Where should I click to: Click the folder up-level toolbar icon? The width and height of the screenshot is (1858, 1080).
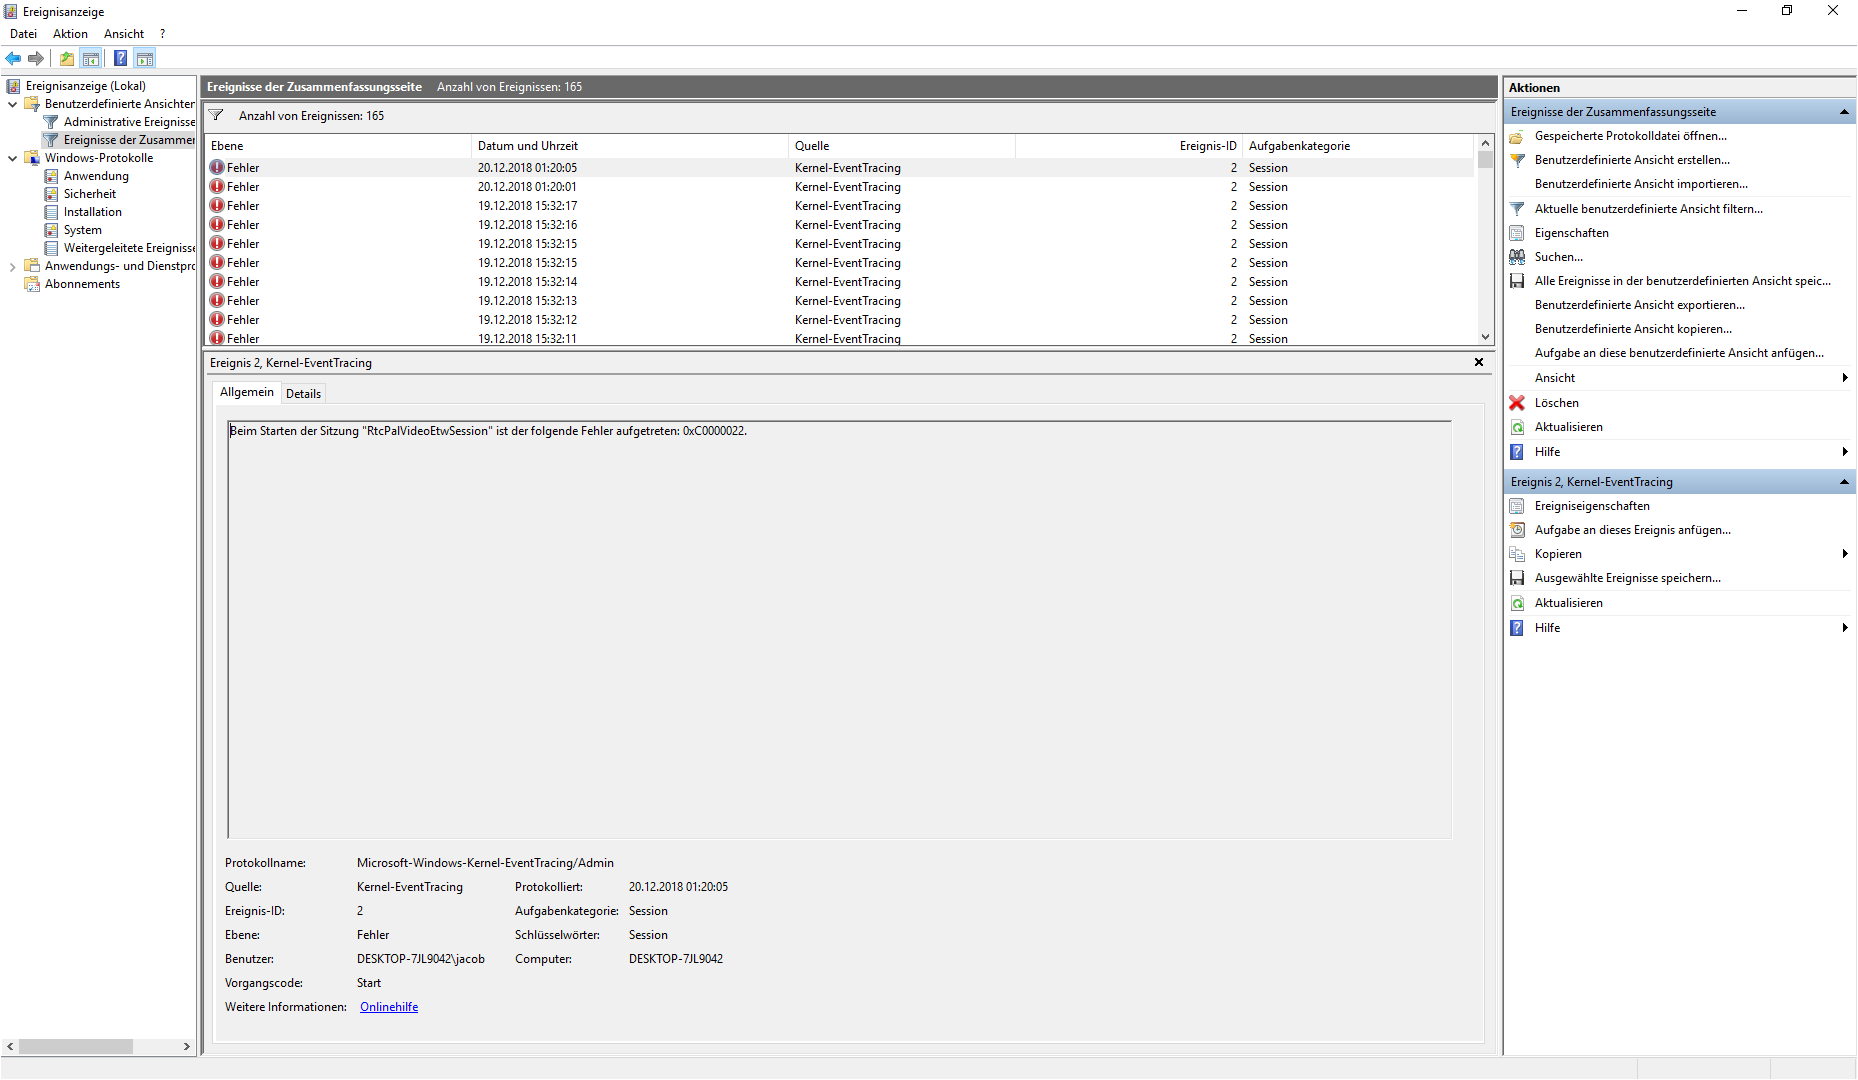[66, 59]
